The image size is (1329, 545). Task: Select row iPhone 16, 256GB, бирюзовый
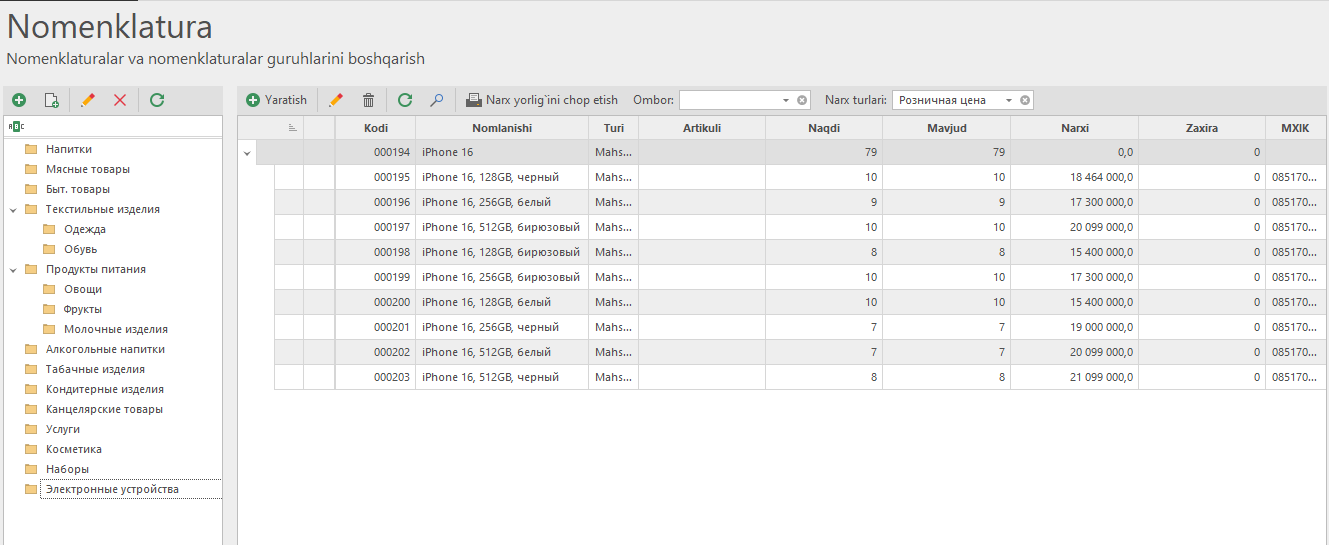click(x=801, y=277)
